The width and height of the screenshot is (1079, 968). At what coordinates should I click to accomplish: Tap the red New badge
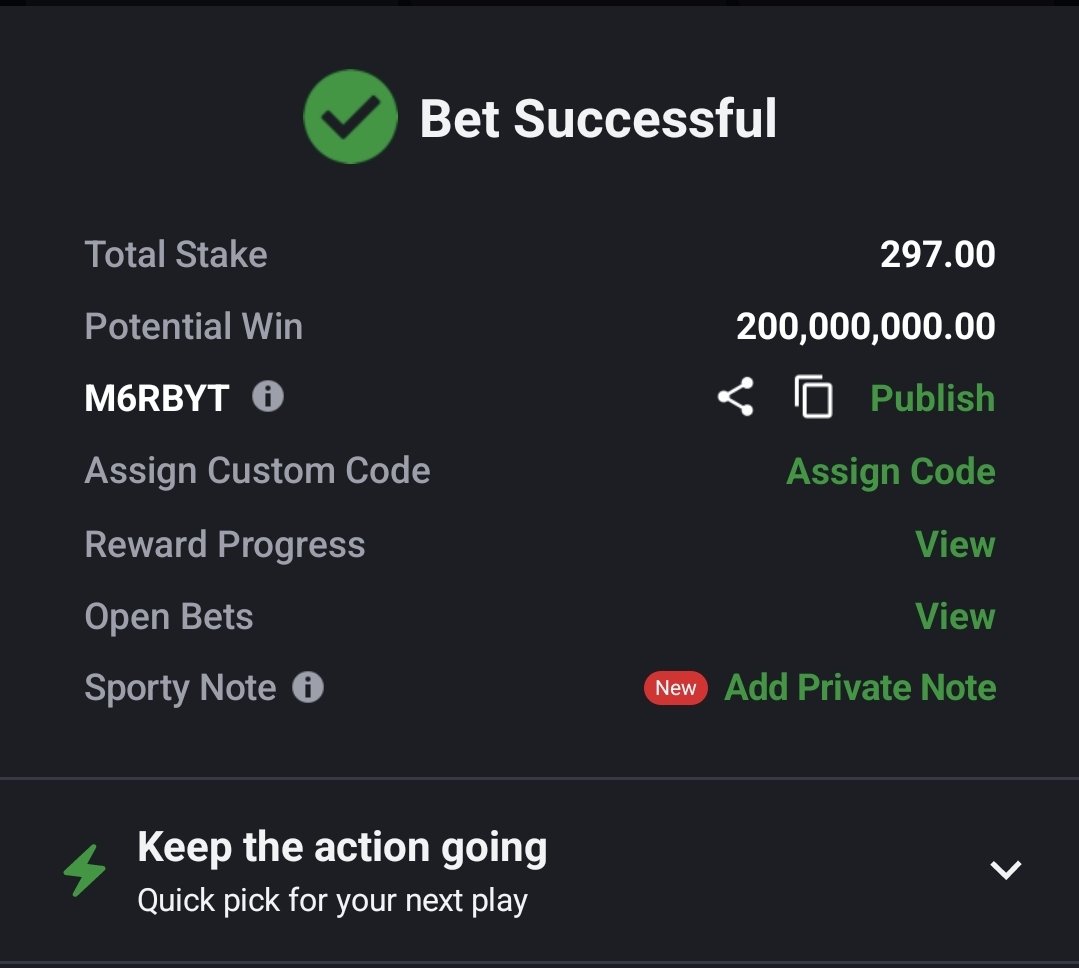click(675, 687)
